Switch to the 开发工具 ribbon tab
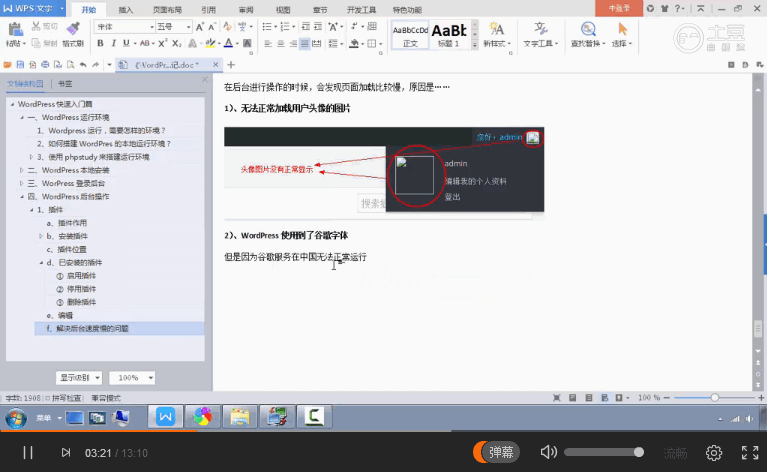The image size is (767, 472). point(361,10)
